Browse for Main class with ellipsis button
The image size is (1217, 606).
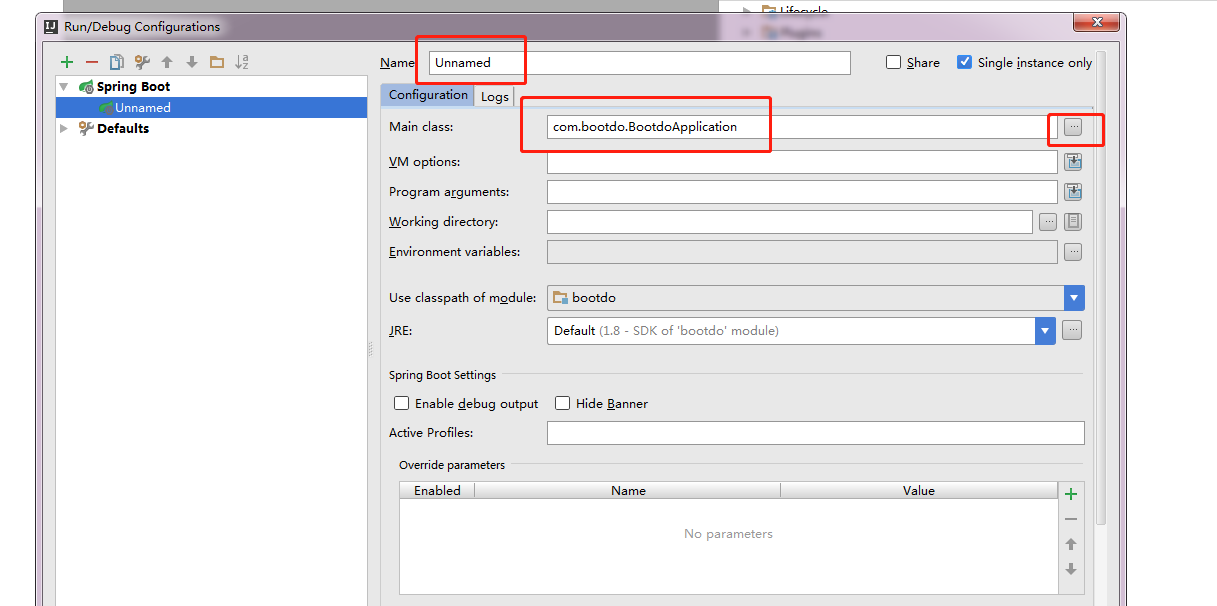coord(1073,127)
